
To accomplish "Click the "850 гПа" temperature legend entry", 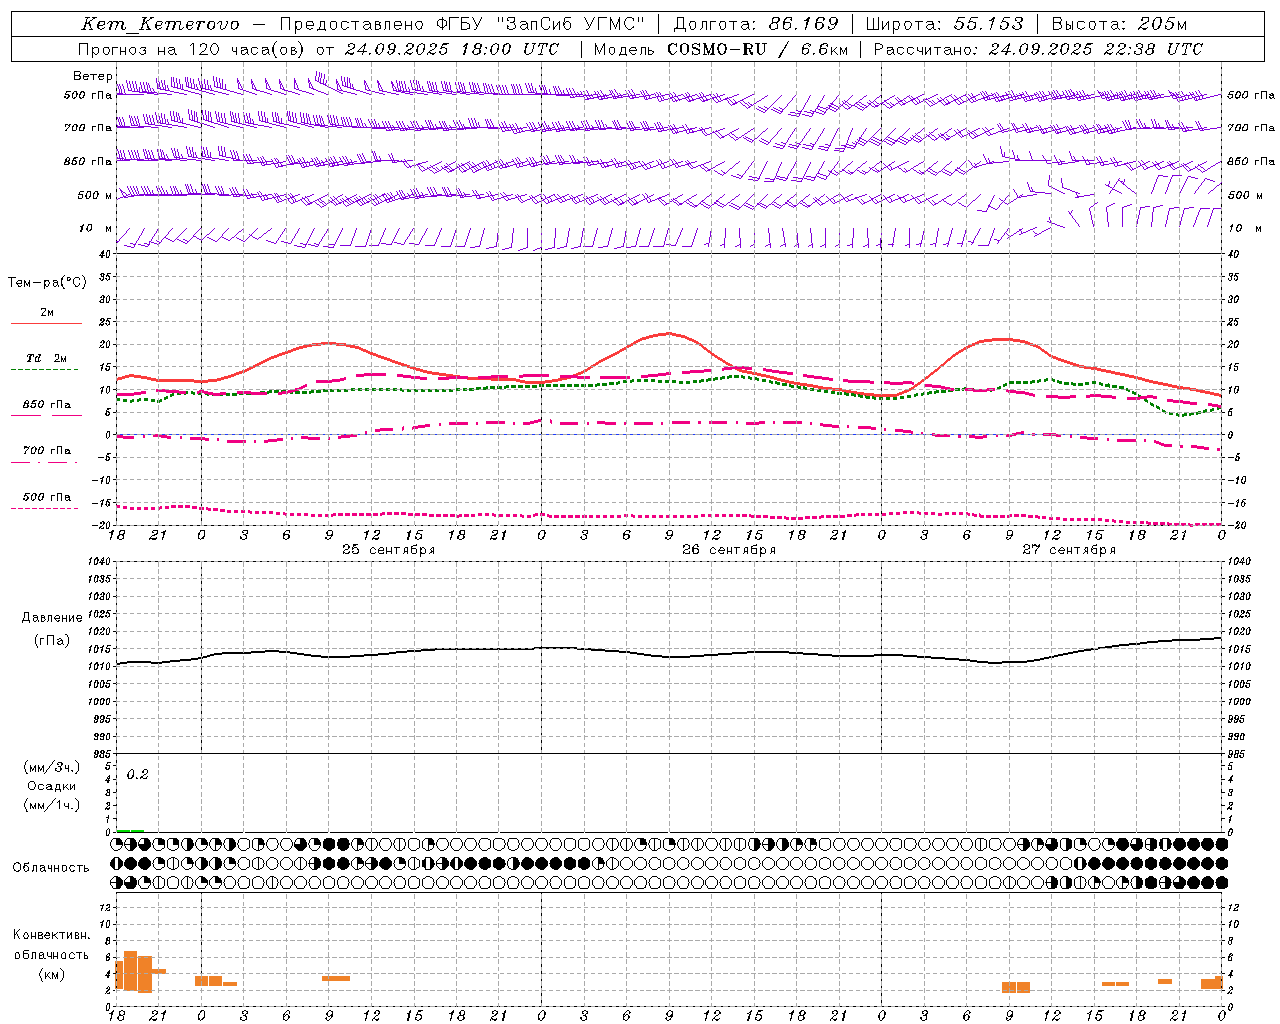I will pos(46,405).
